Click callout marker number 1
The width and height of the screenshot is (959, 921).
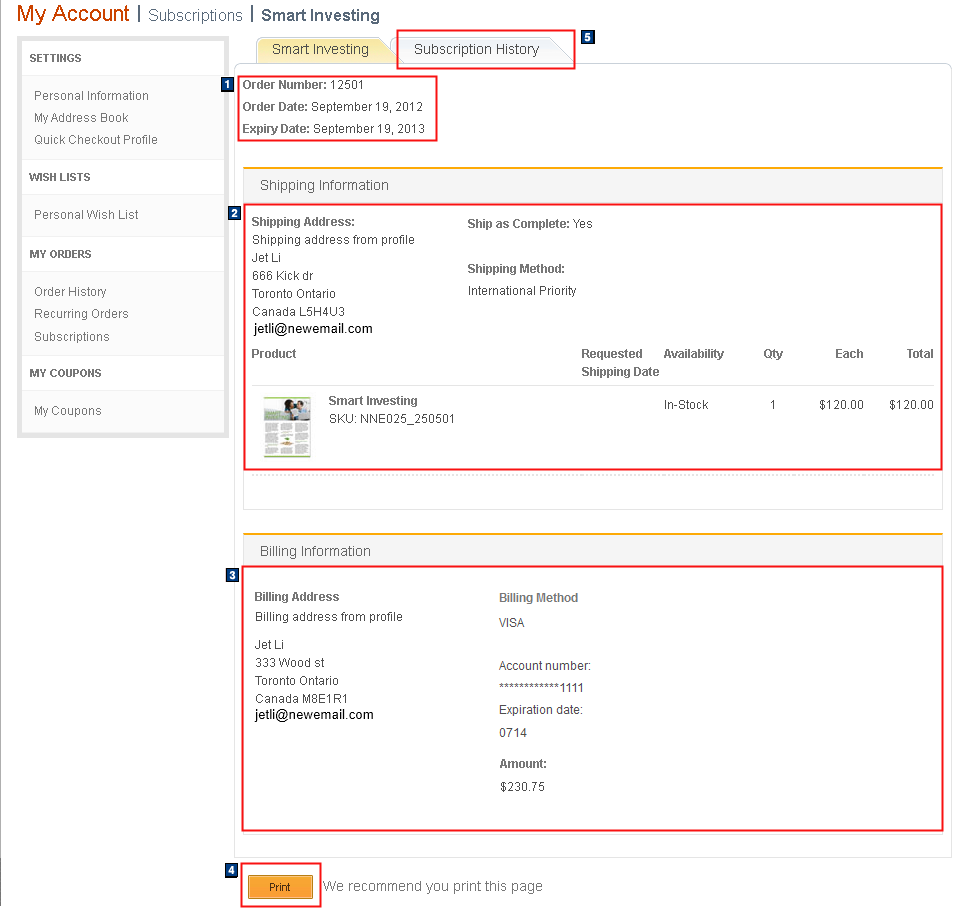(227, 85)
